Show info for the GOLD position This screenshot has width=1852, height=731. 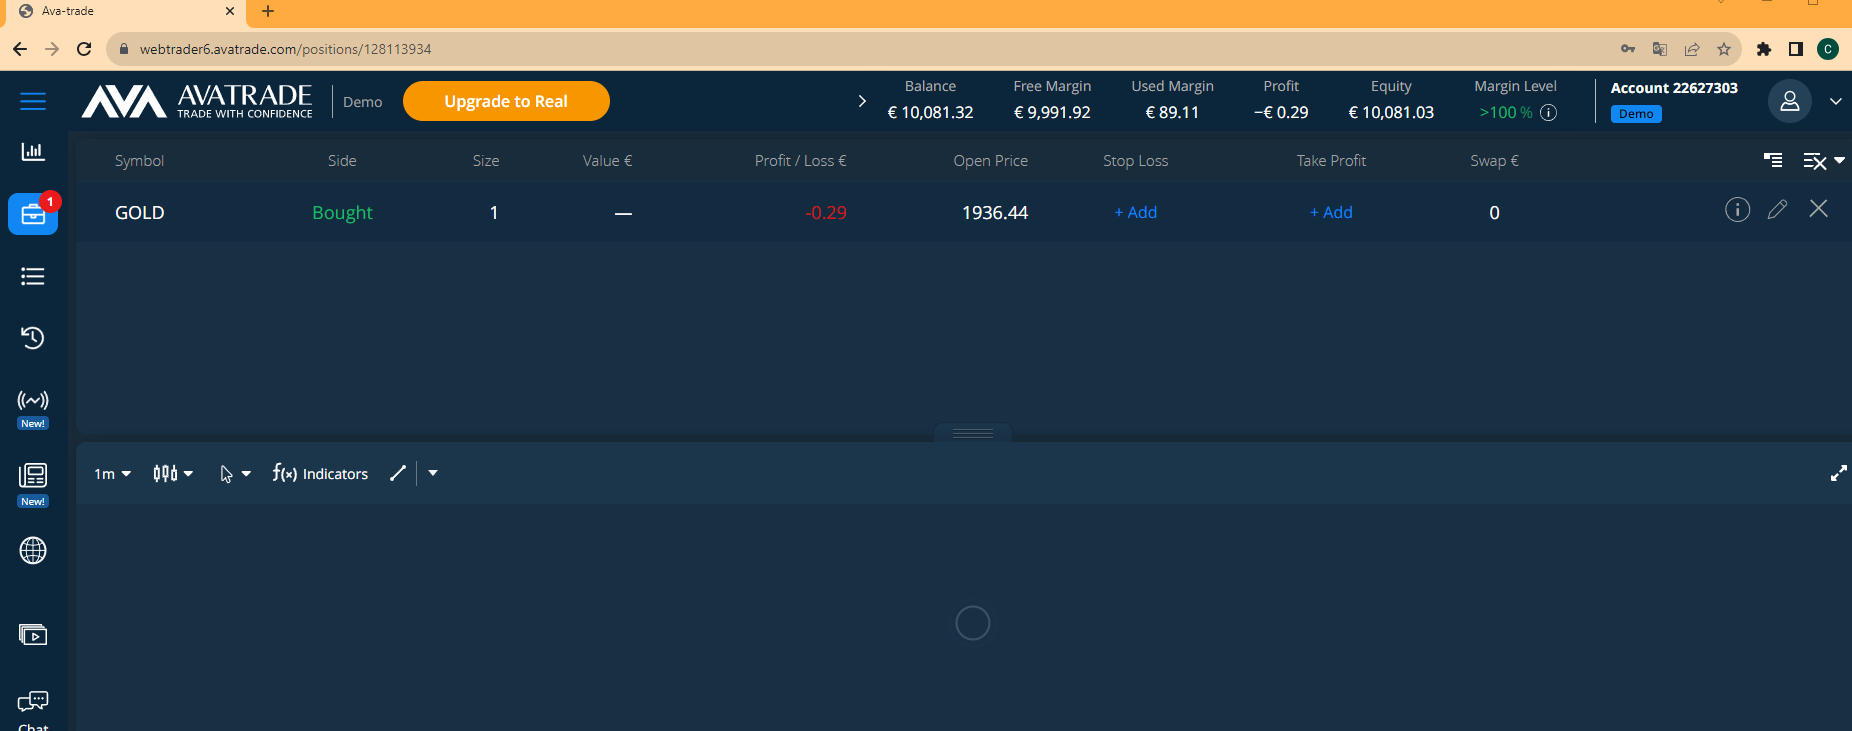coord(1738,209)
